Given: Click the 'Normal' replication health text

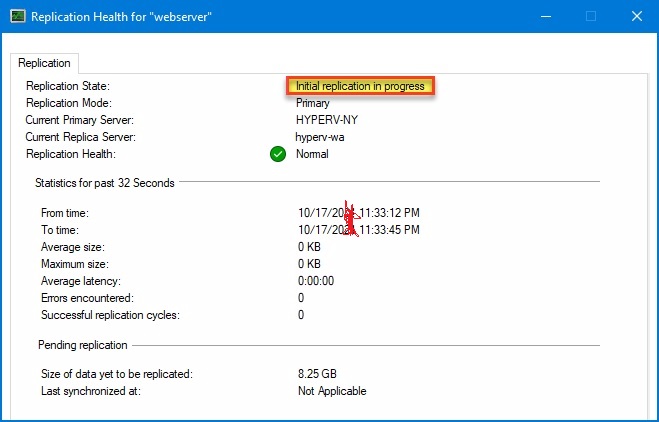Looking at the screenshot, I should (312, 154).
